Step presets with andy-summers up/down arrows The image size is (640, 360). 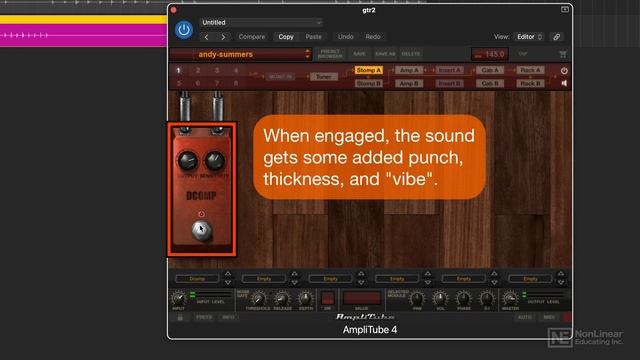[307, 54]
